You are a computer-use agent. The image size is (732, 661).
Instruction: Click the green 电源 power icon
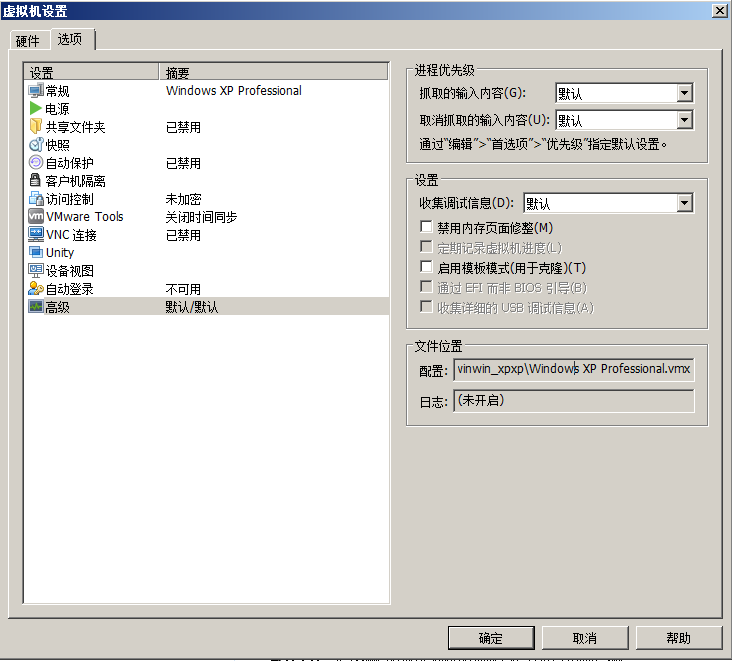(x=35, y=109)
